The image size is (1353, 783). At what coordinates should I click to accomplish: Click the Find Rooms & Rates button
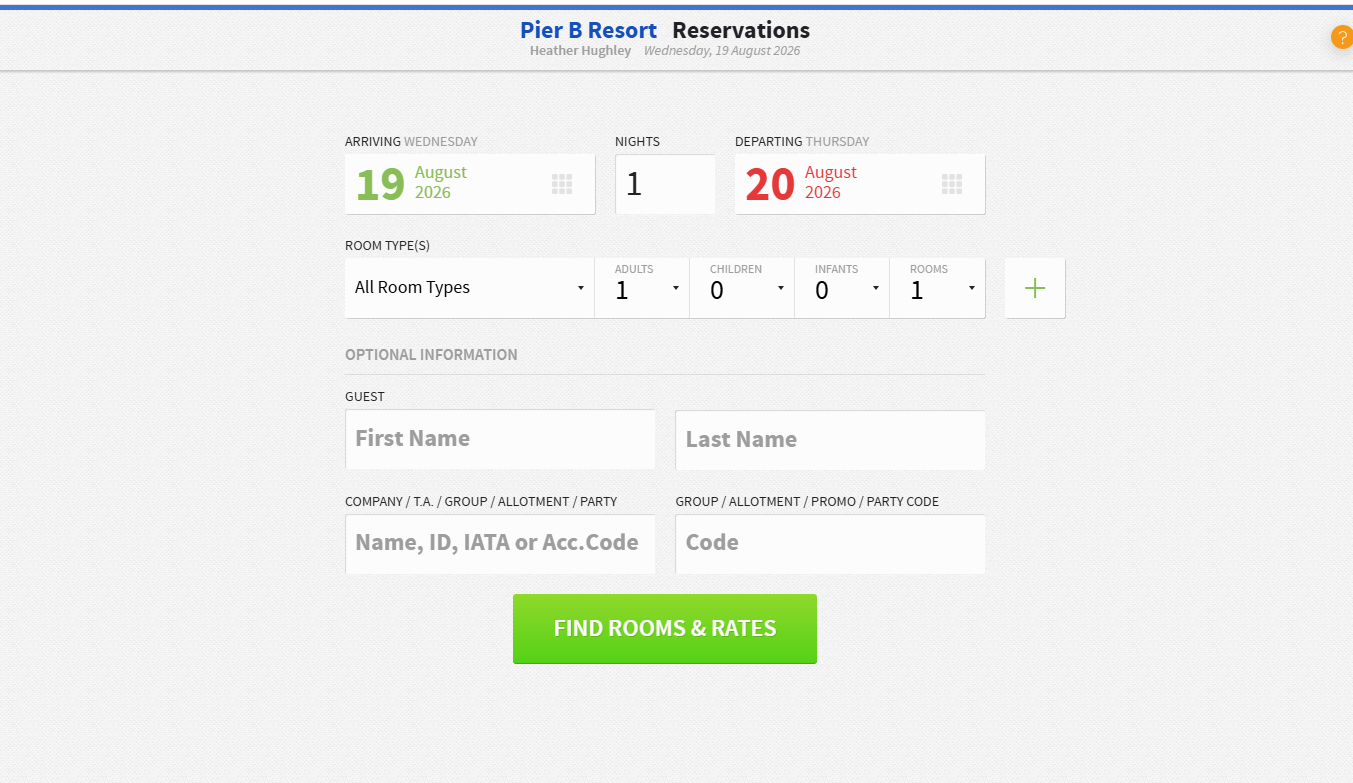665,629
